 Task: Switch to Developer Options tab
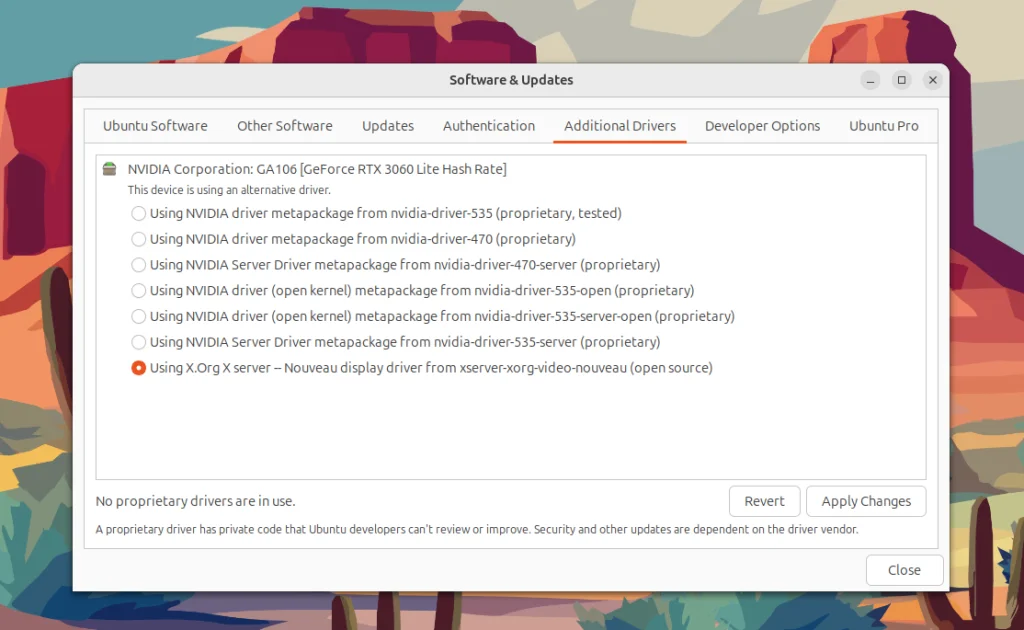(x=762, y=126)
